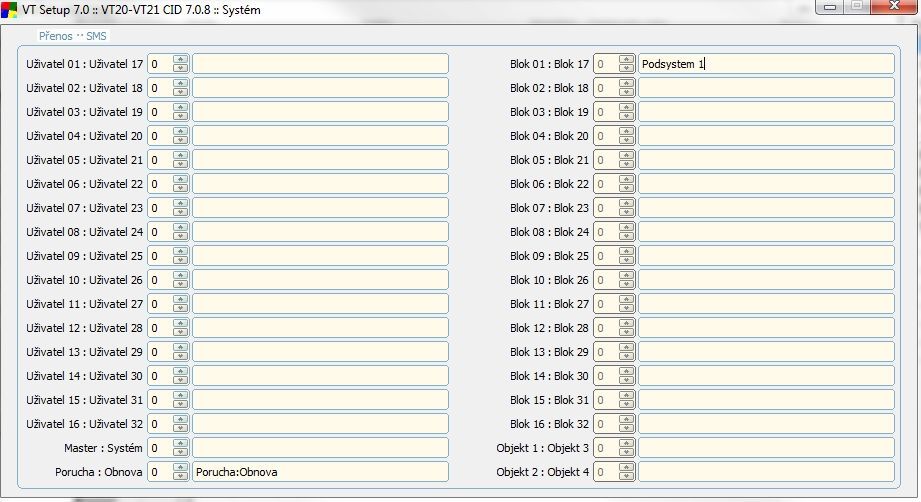The height and width of the screenshot is (502, 921).
Task: Decrease the Uživatel 05 : Uživatel 21 spinner value
Action: [x=180, y=164]
